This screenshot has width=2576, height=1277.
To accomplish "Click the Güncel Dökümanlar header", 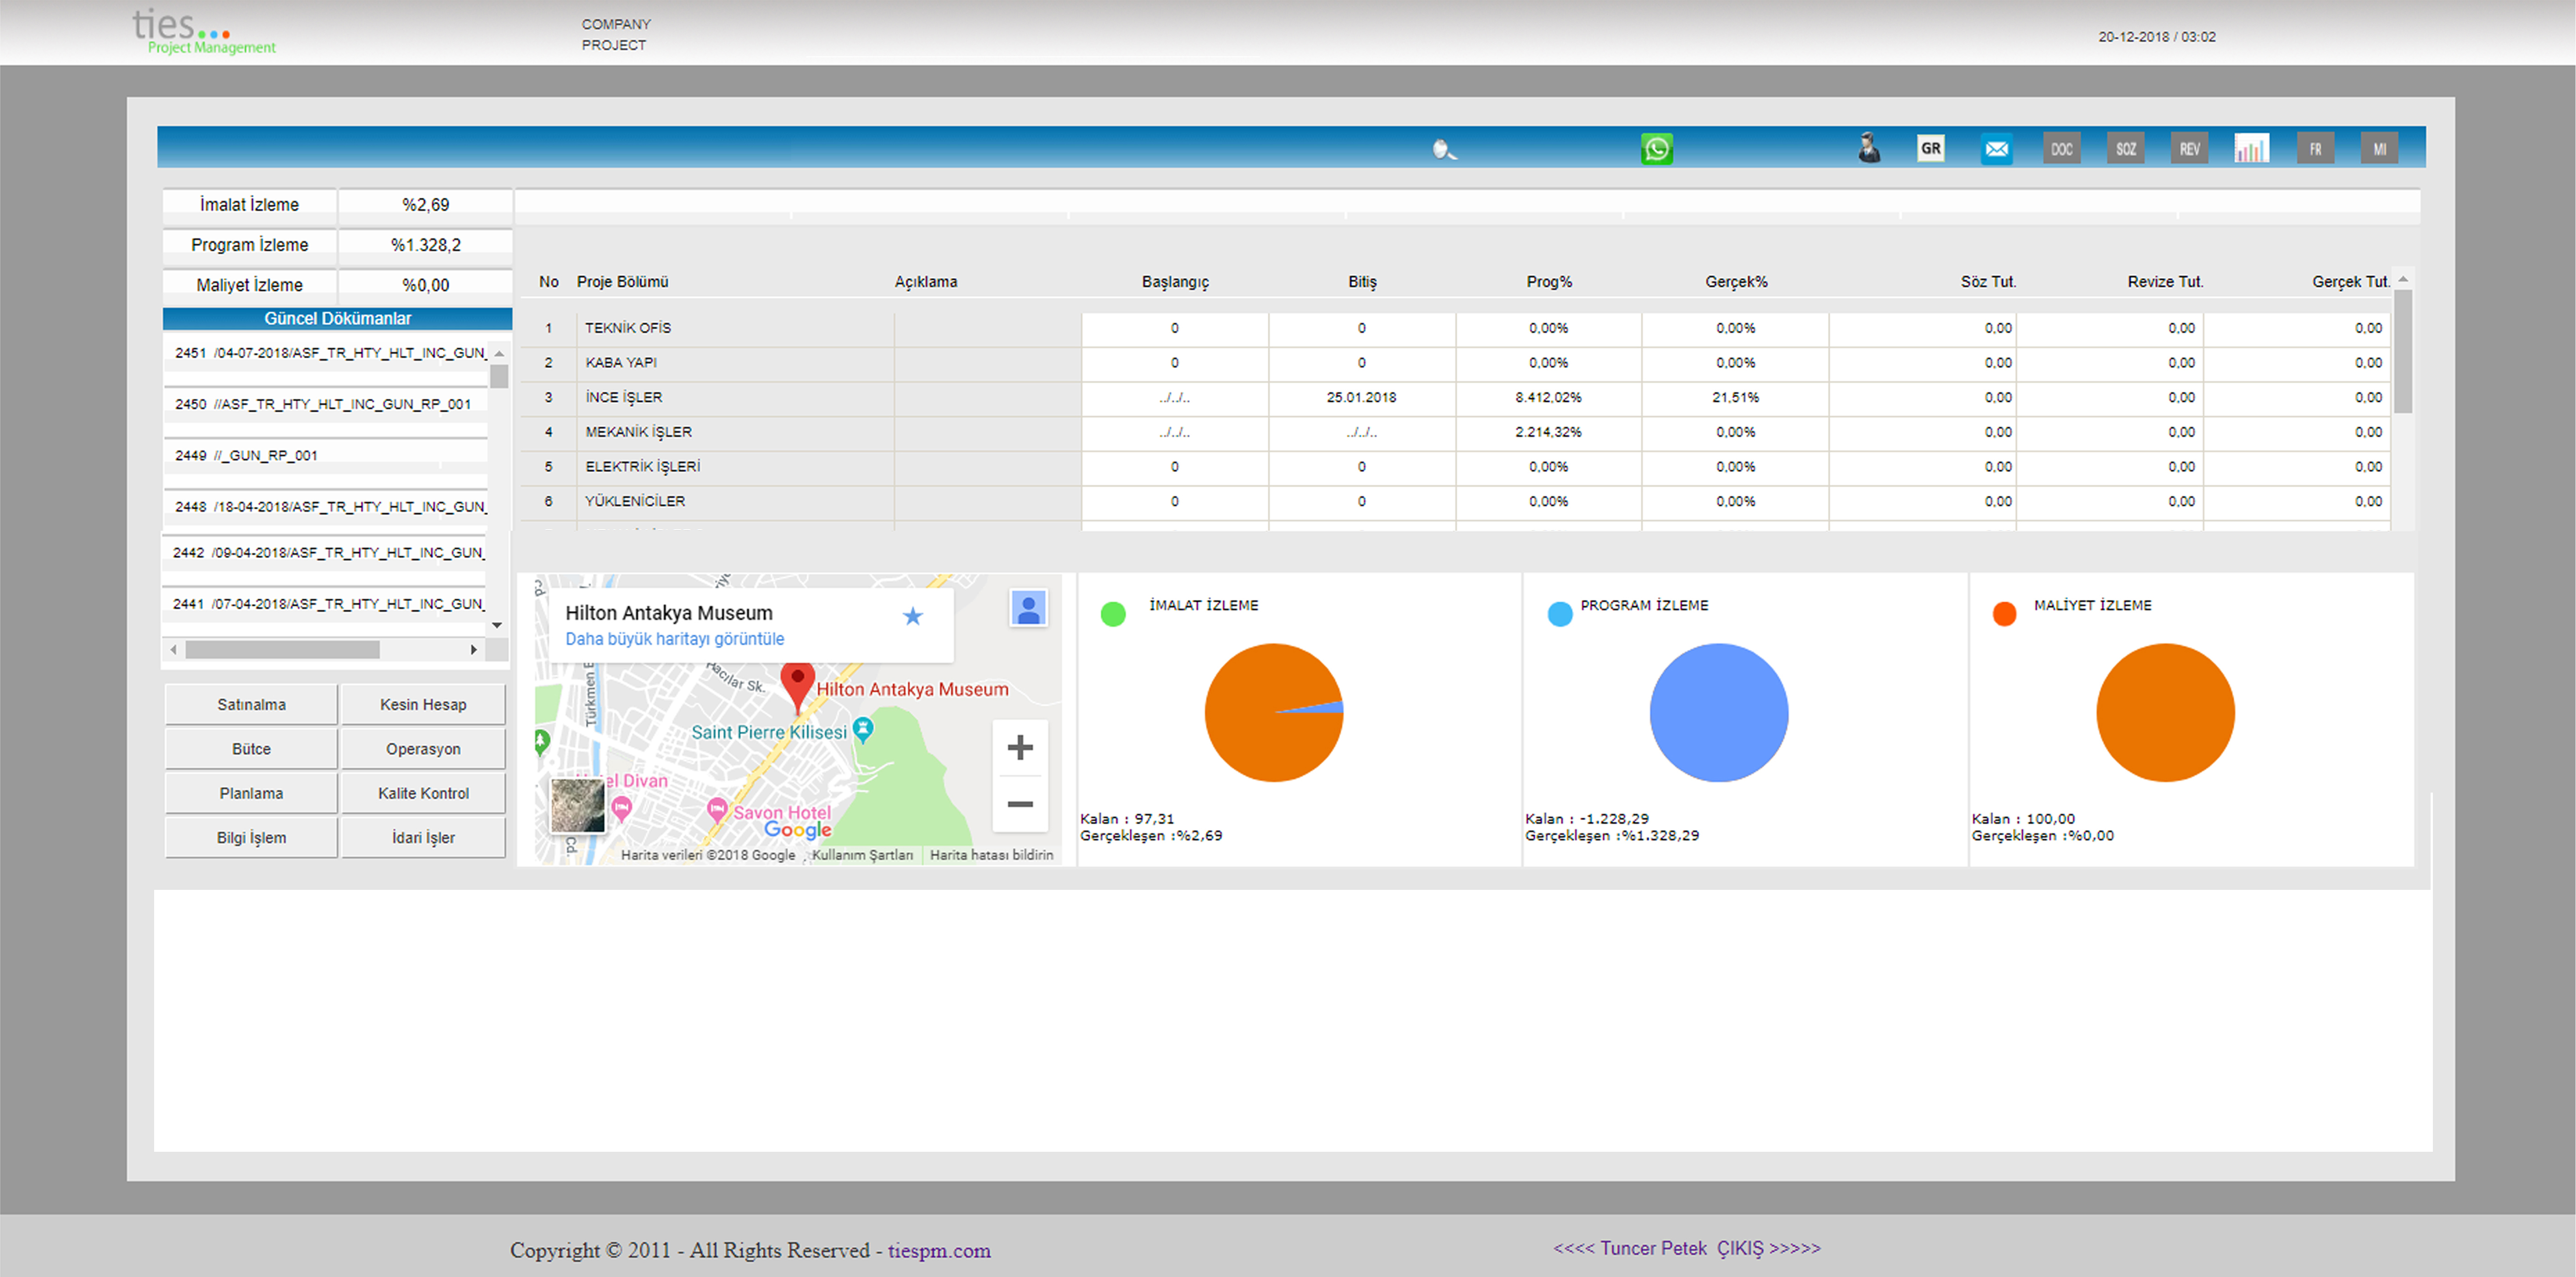I will (x=337, y=319).
